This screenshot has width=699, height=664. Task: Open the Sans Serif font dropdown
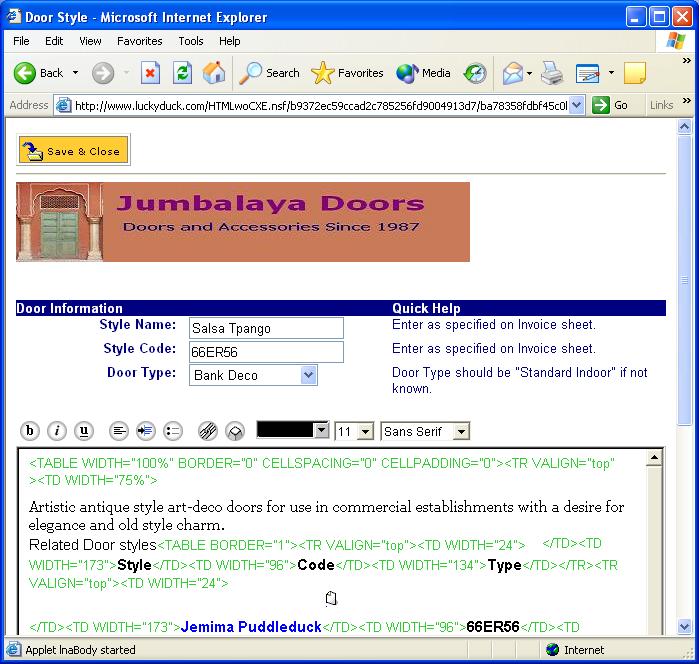(x=460, y=431)
